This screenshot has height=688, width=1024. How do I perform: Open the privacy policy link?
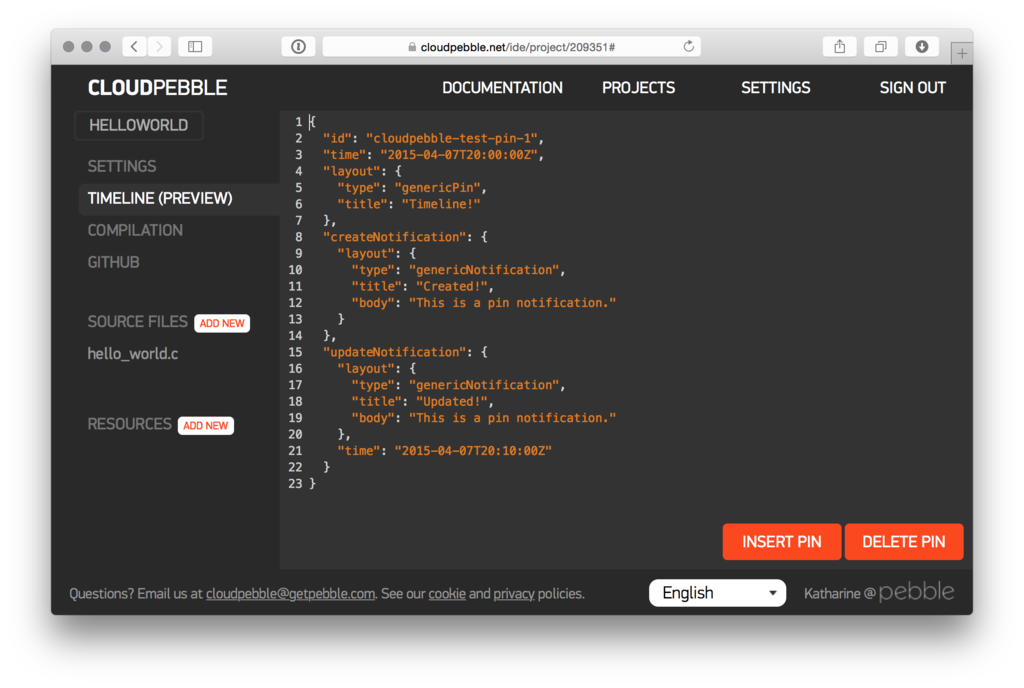pyautogui.click(x=514, y=594)
